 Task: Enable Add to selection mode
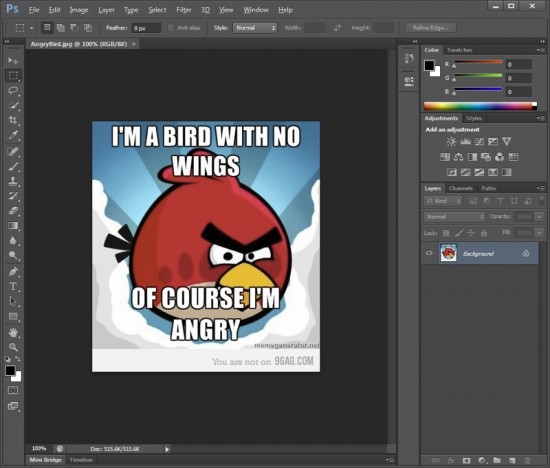(x=61, y=28)
